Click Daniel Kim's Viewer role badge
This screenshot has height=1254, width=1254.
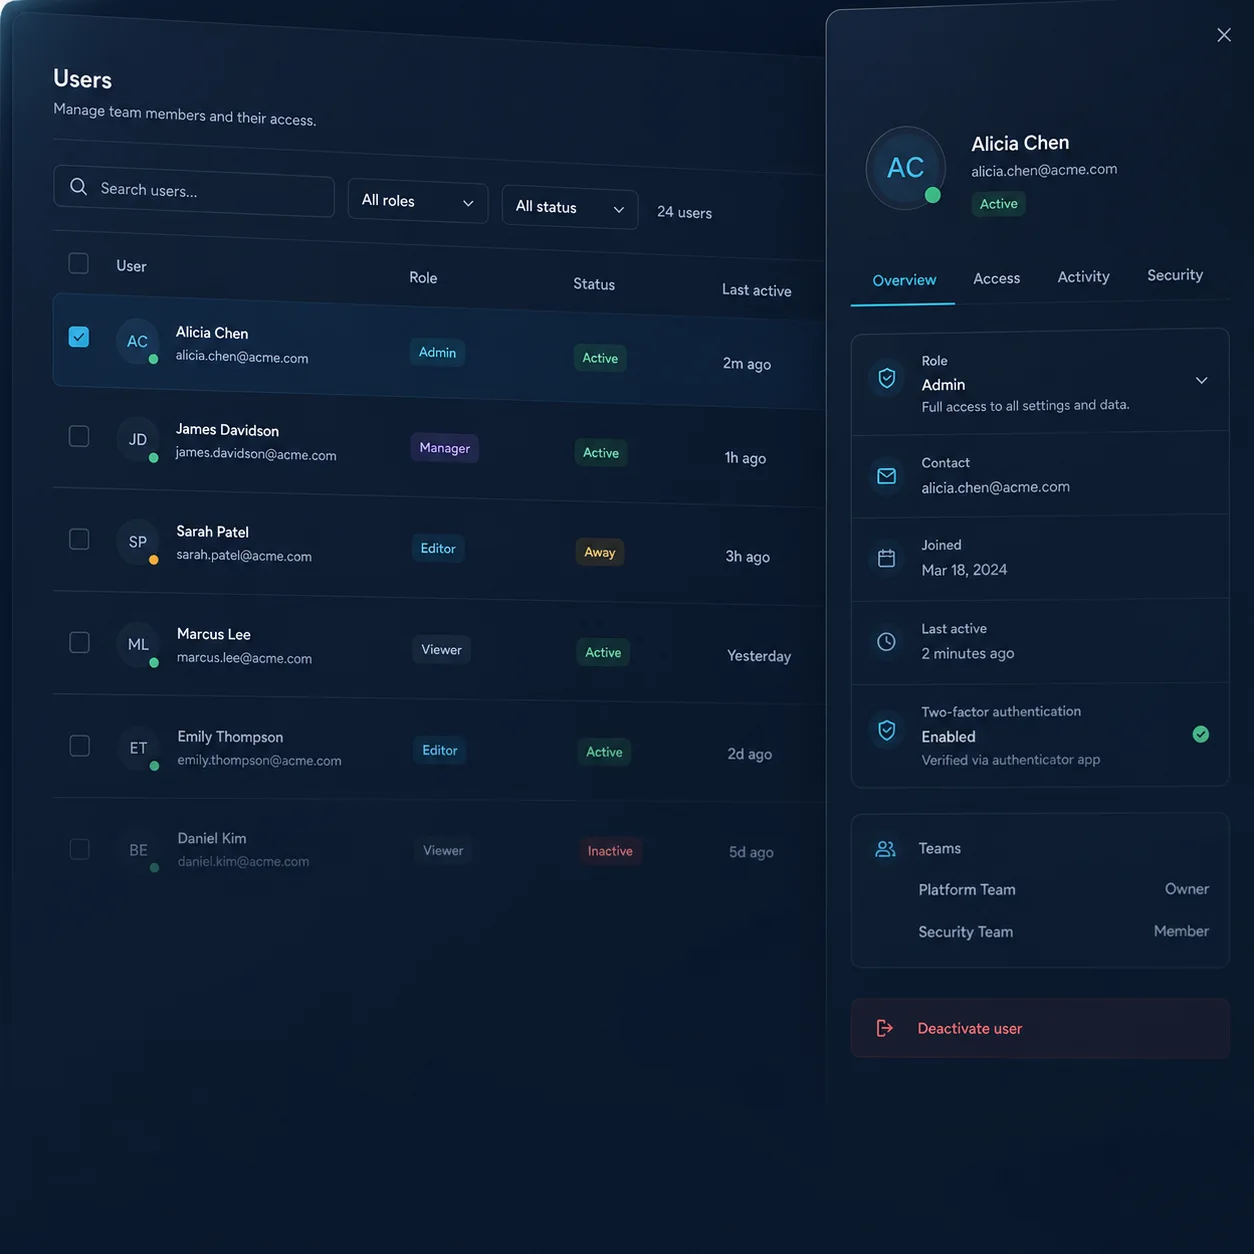click(x=443, y=851)
